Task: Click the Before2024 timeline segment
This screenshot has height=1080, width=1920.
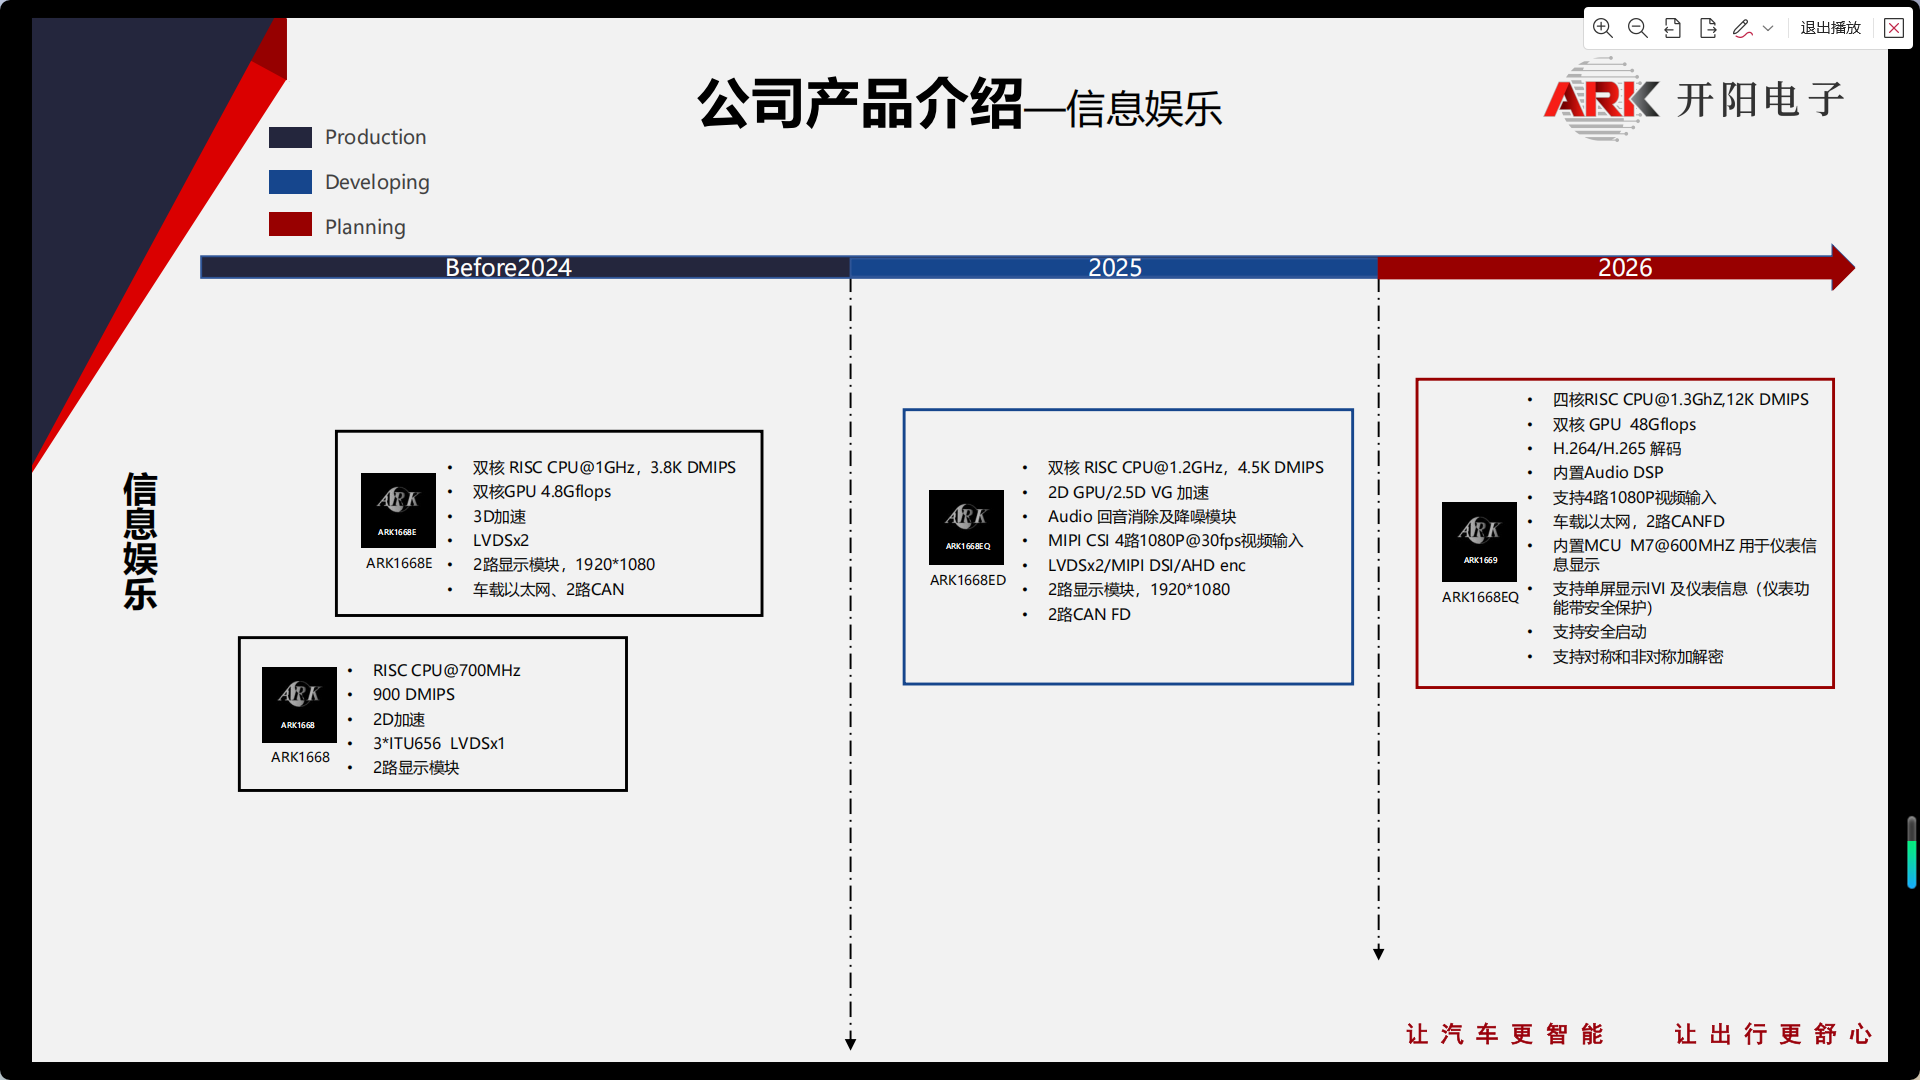Action: coord(508,267)
